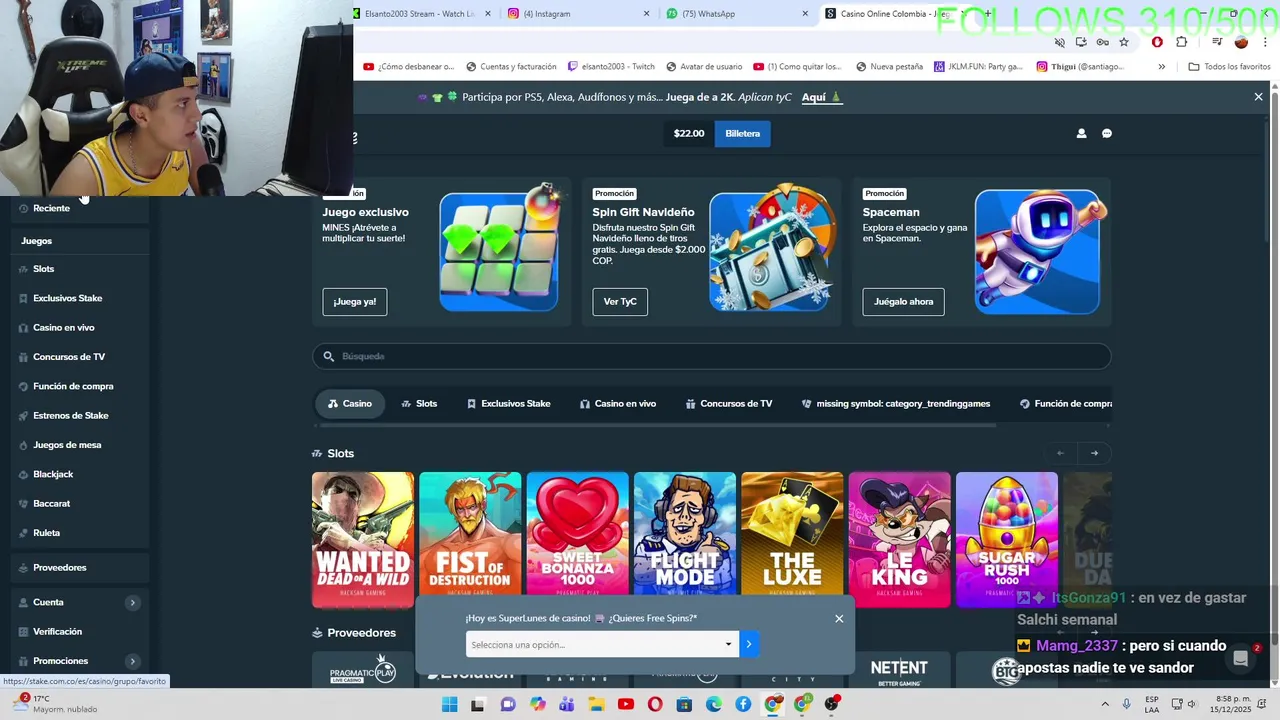Open the 'Todos los favoritos' bookmarks folder
The image size is (1280, 720).
(x=1229, y=67)
